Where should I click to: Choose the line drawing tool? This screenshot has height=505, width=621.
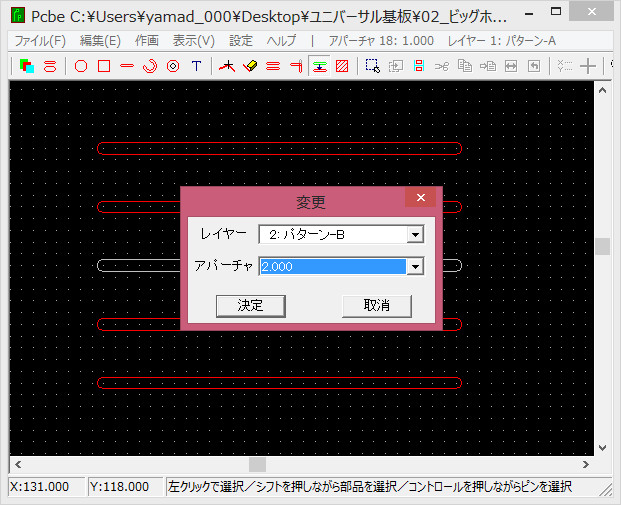pyautogui.click(x=127, y=66)
